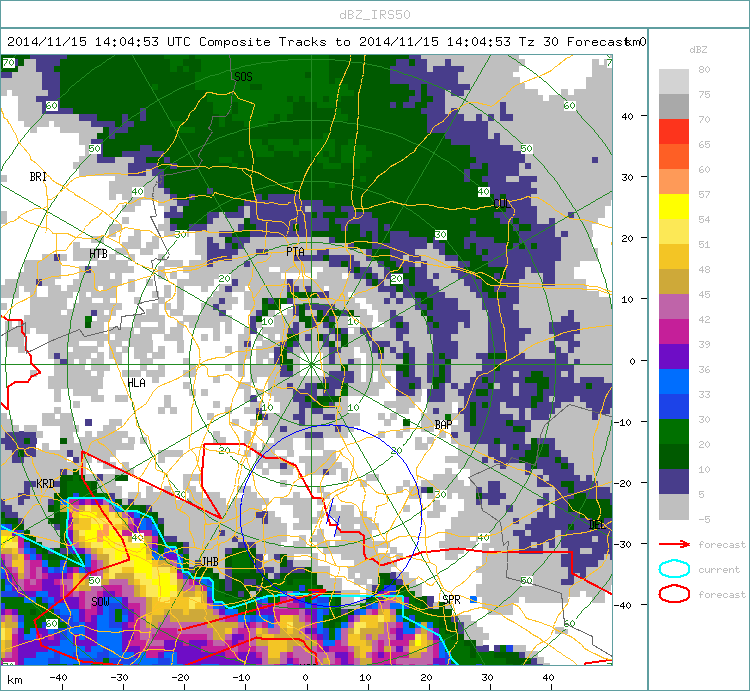Viewport: 750px width, 691px height.
Task: Click -40 on the bottom distance axis
Action: pyautogui.click(x=58, y=678)
